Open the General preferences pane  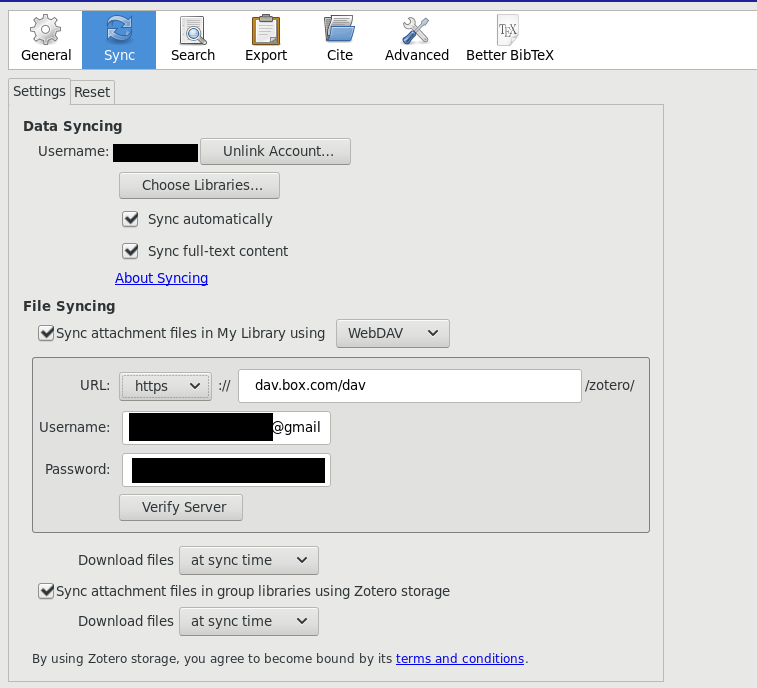click(46, 39)
